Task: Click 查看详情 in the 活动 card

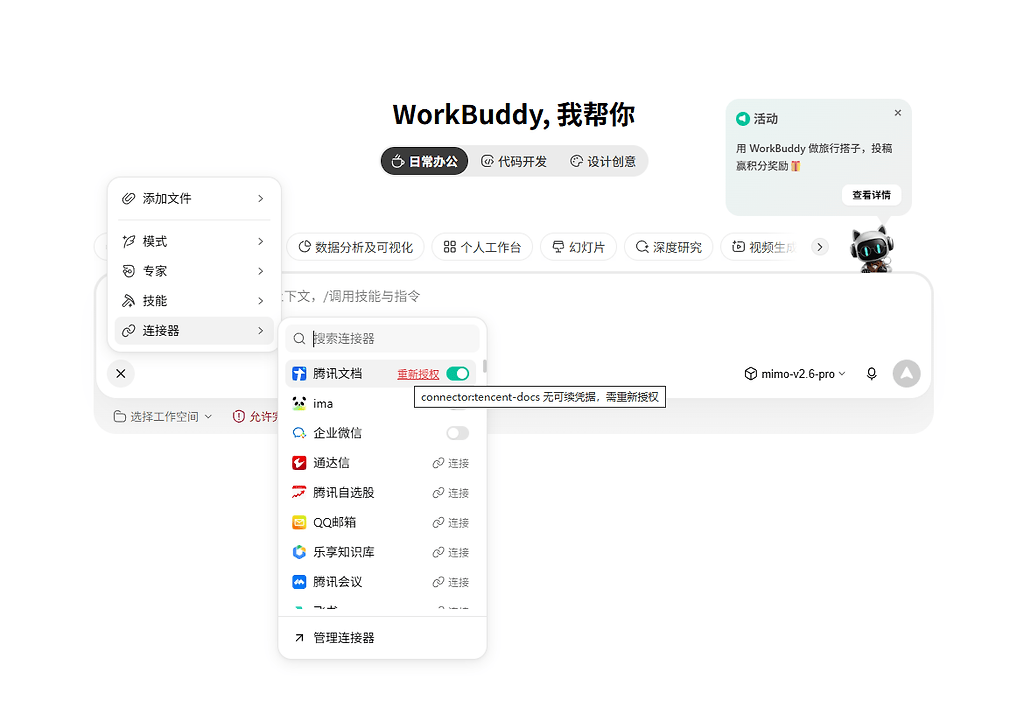Action: (871, 195)
